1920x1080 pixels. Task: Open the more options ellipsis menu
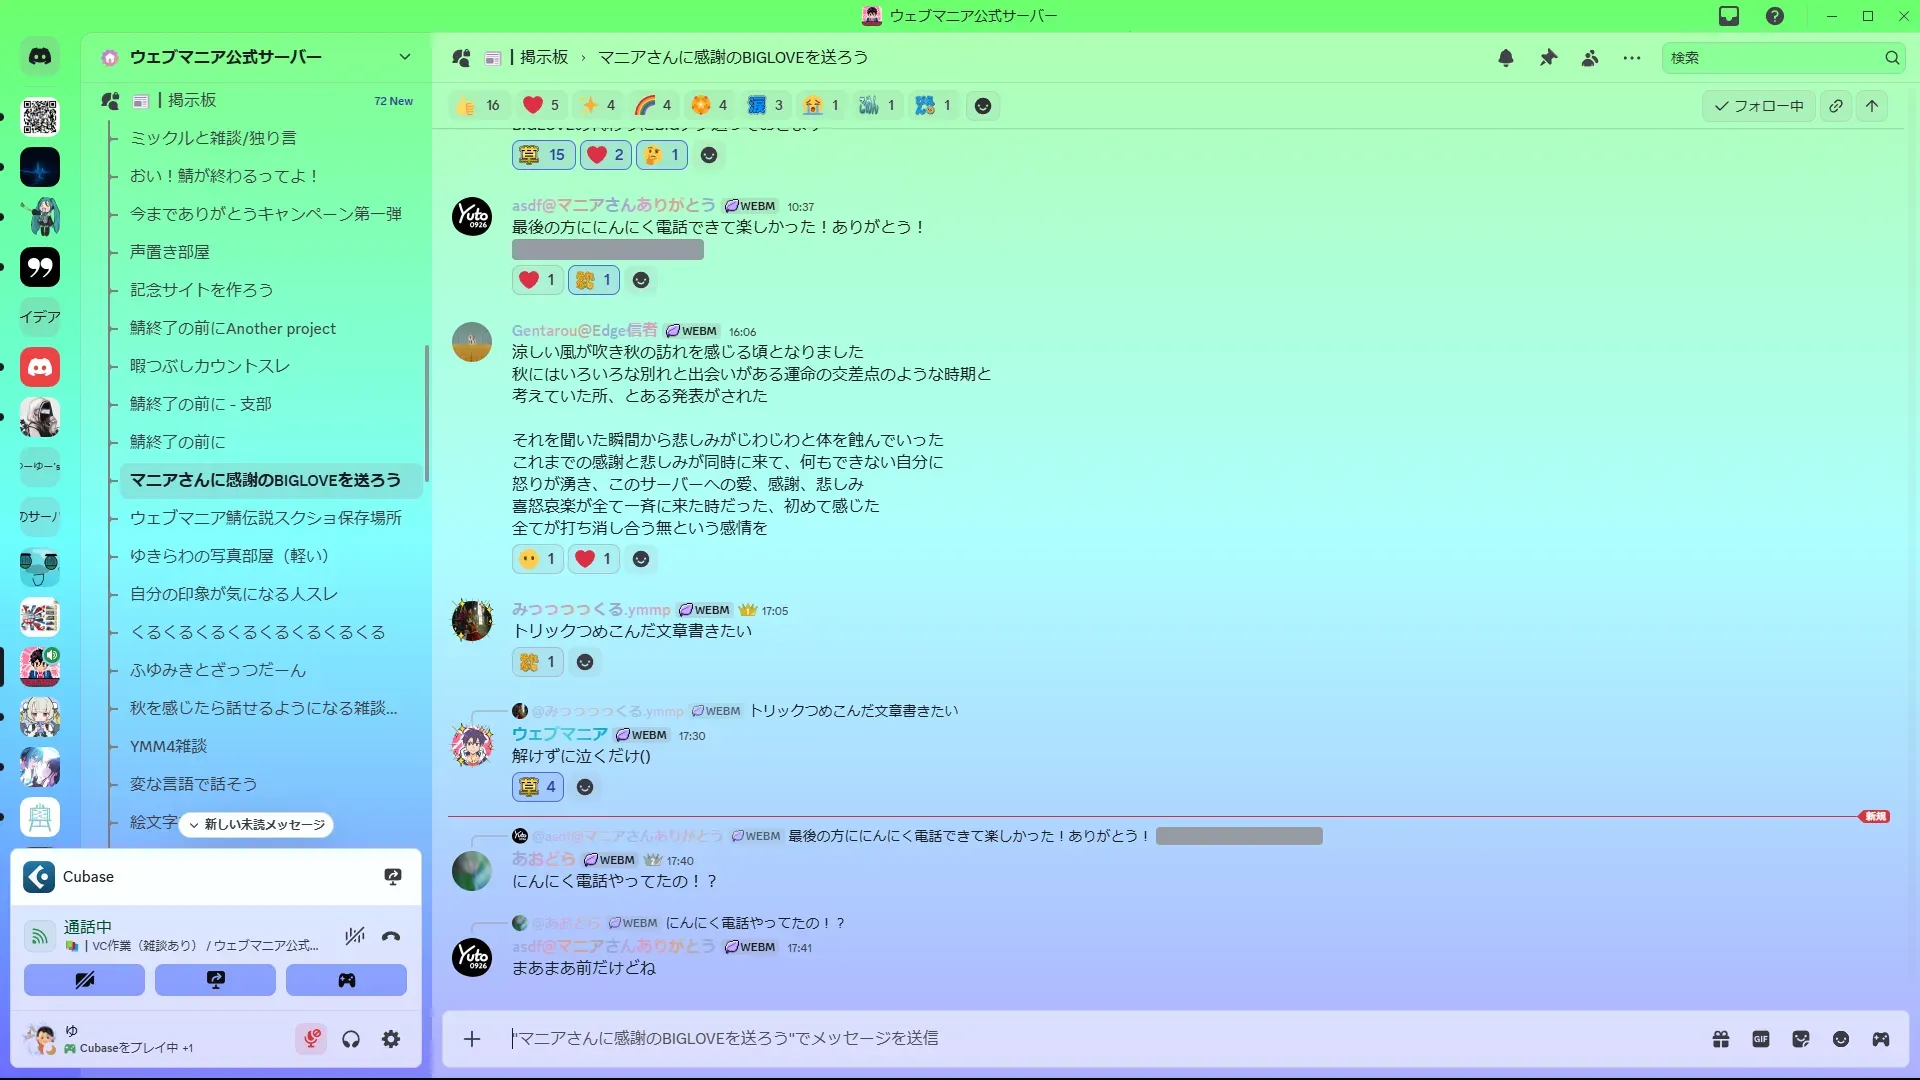tap(1632, 58)
